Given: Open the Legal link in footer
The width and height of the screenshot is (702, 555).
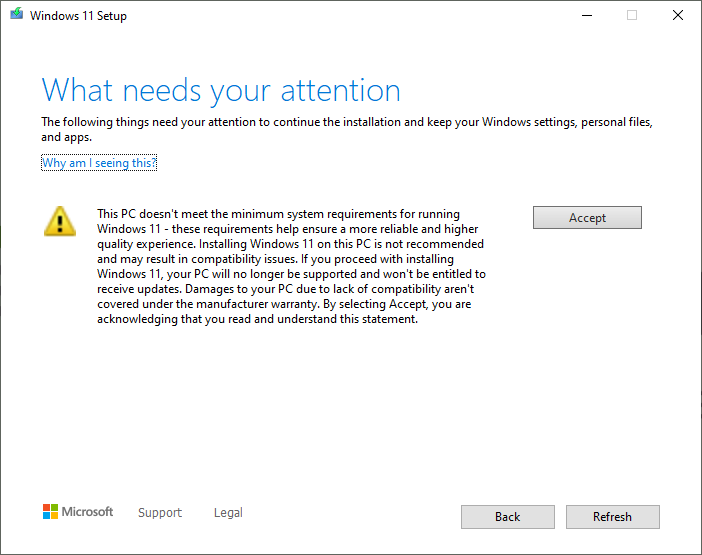Looking at the screenshot, I should [228, 512].
